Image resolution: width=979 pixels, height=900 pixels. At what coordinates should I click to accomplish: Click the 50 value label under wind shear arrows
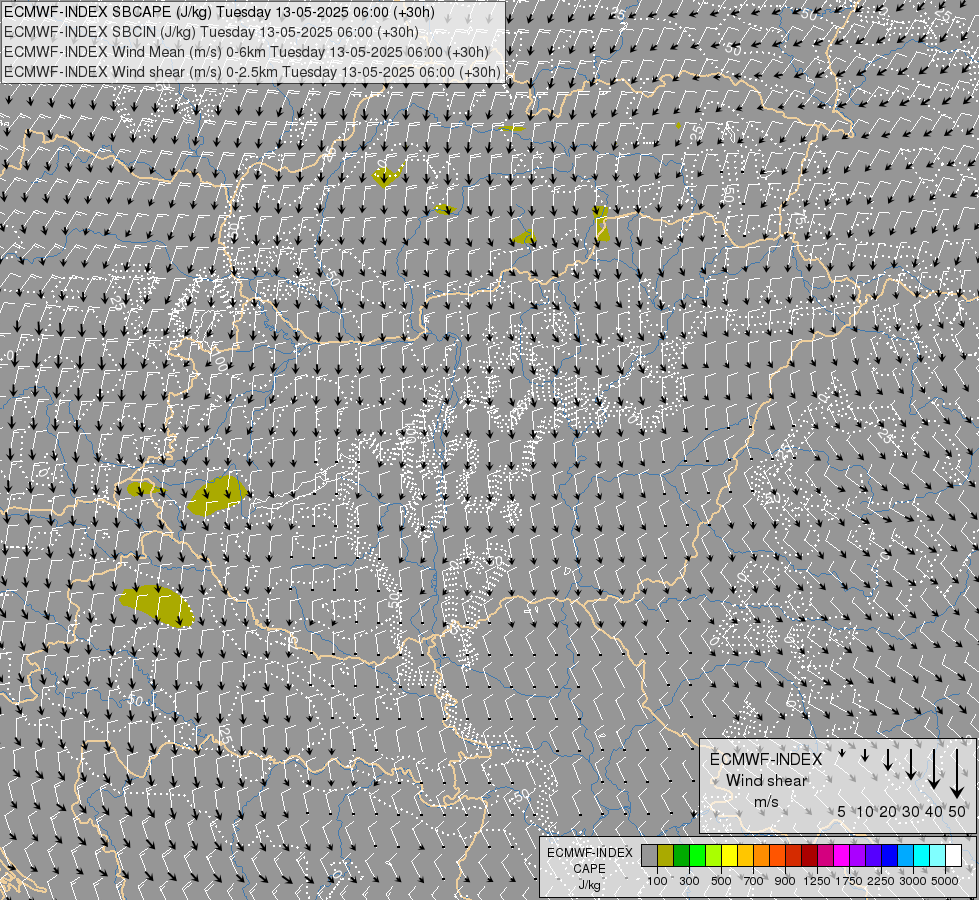click(957, 811)
